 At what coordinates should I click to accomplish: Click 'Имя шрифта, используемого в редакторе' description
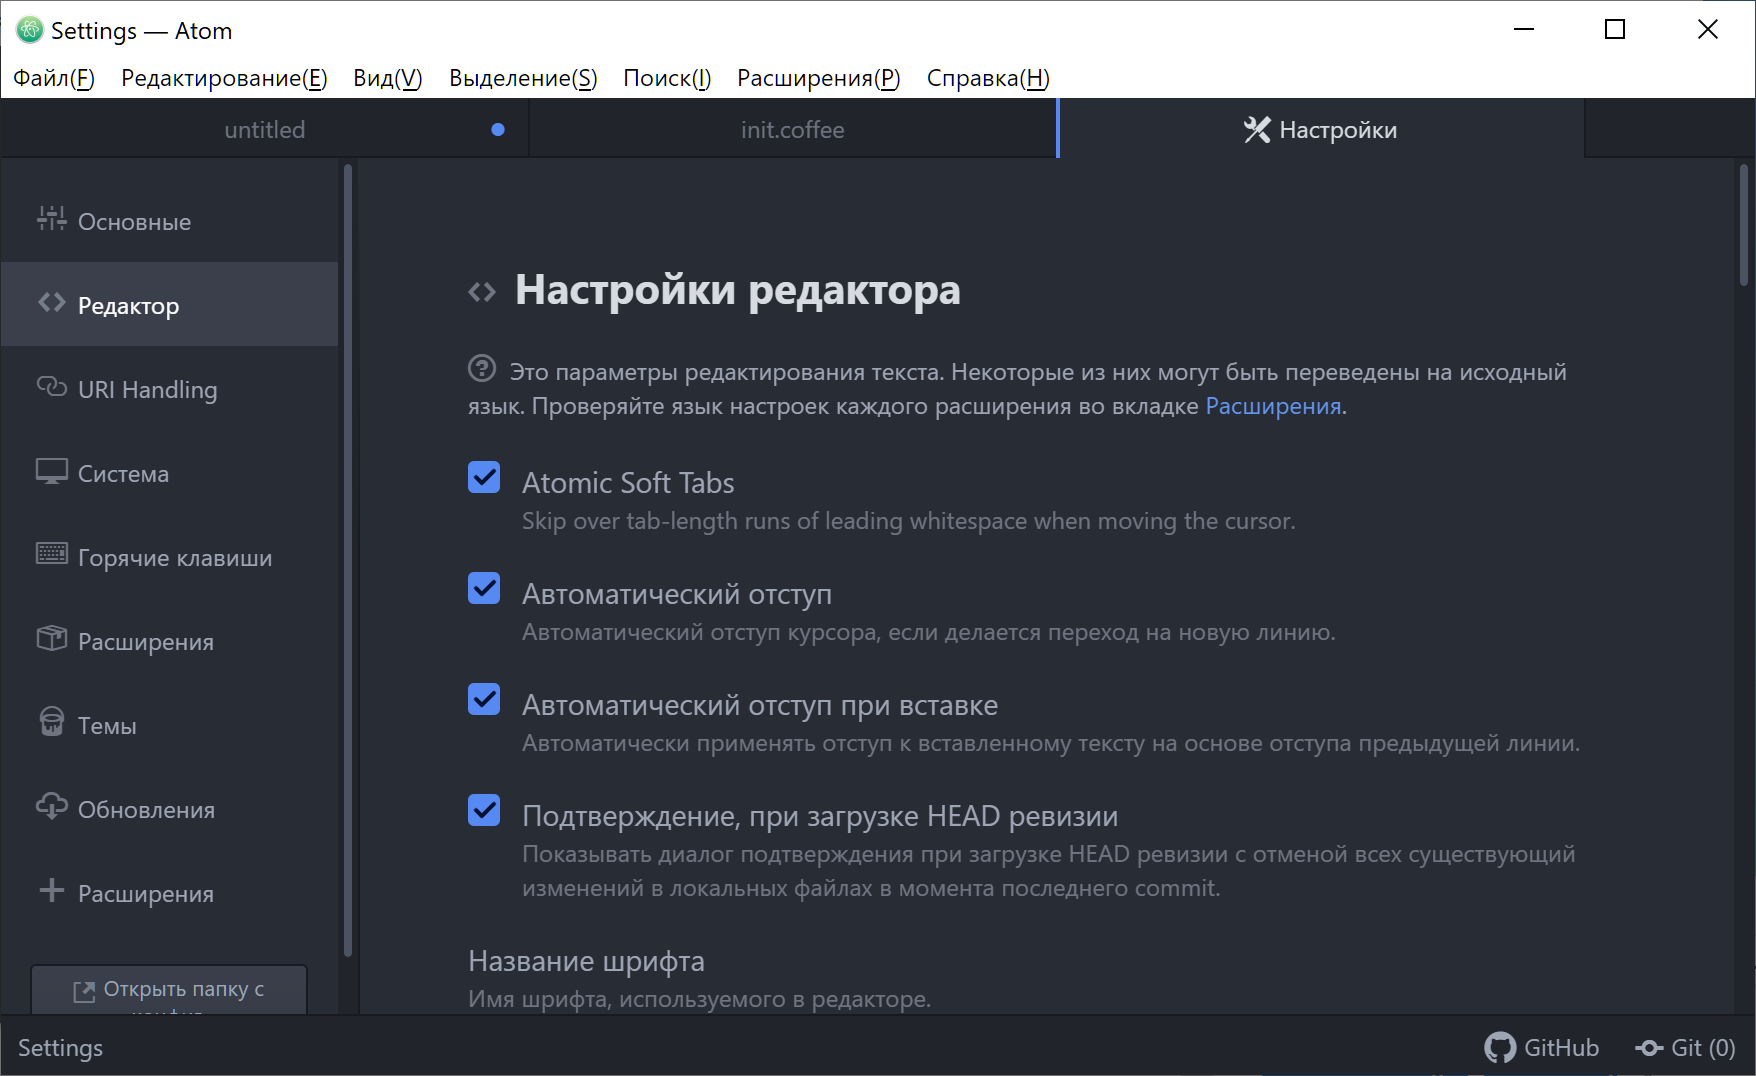pyautogui.click(x=699, y=999)
